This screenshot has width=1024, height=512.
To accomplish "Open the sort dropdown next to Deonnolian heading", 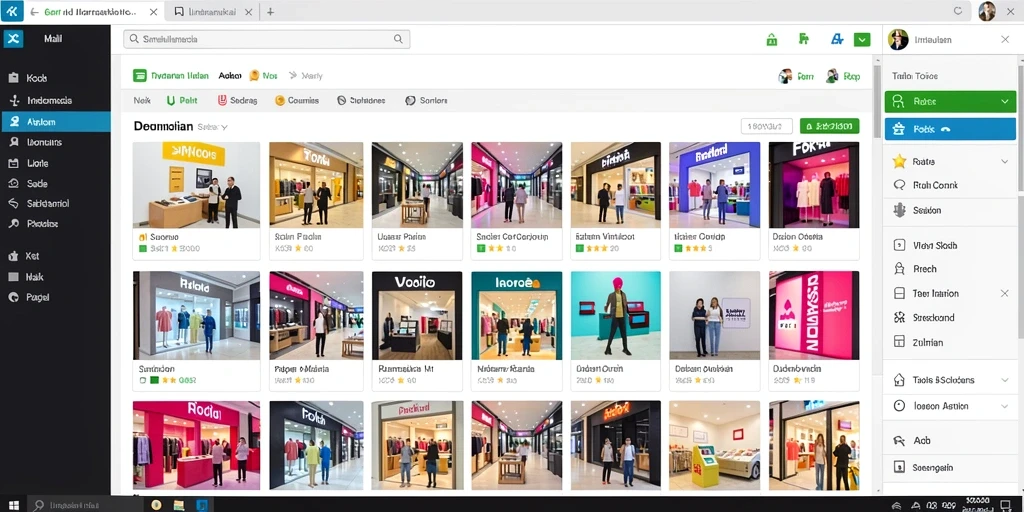I will (213, 127).
